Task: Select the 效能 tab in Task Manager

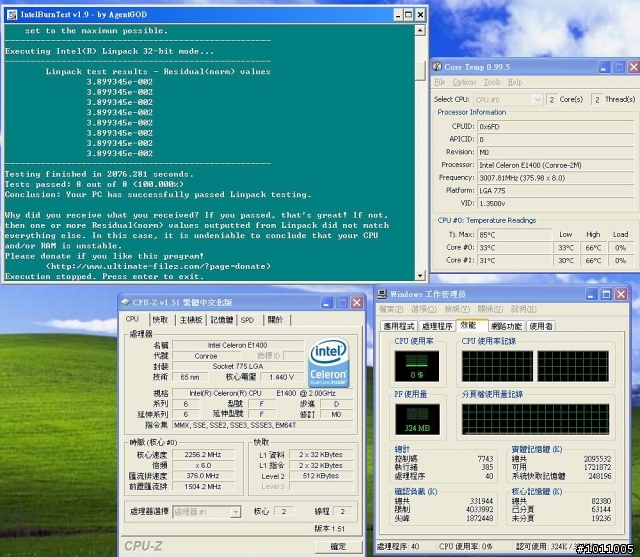Action: (471, 325)
